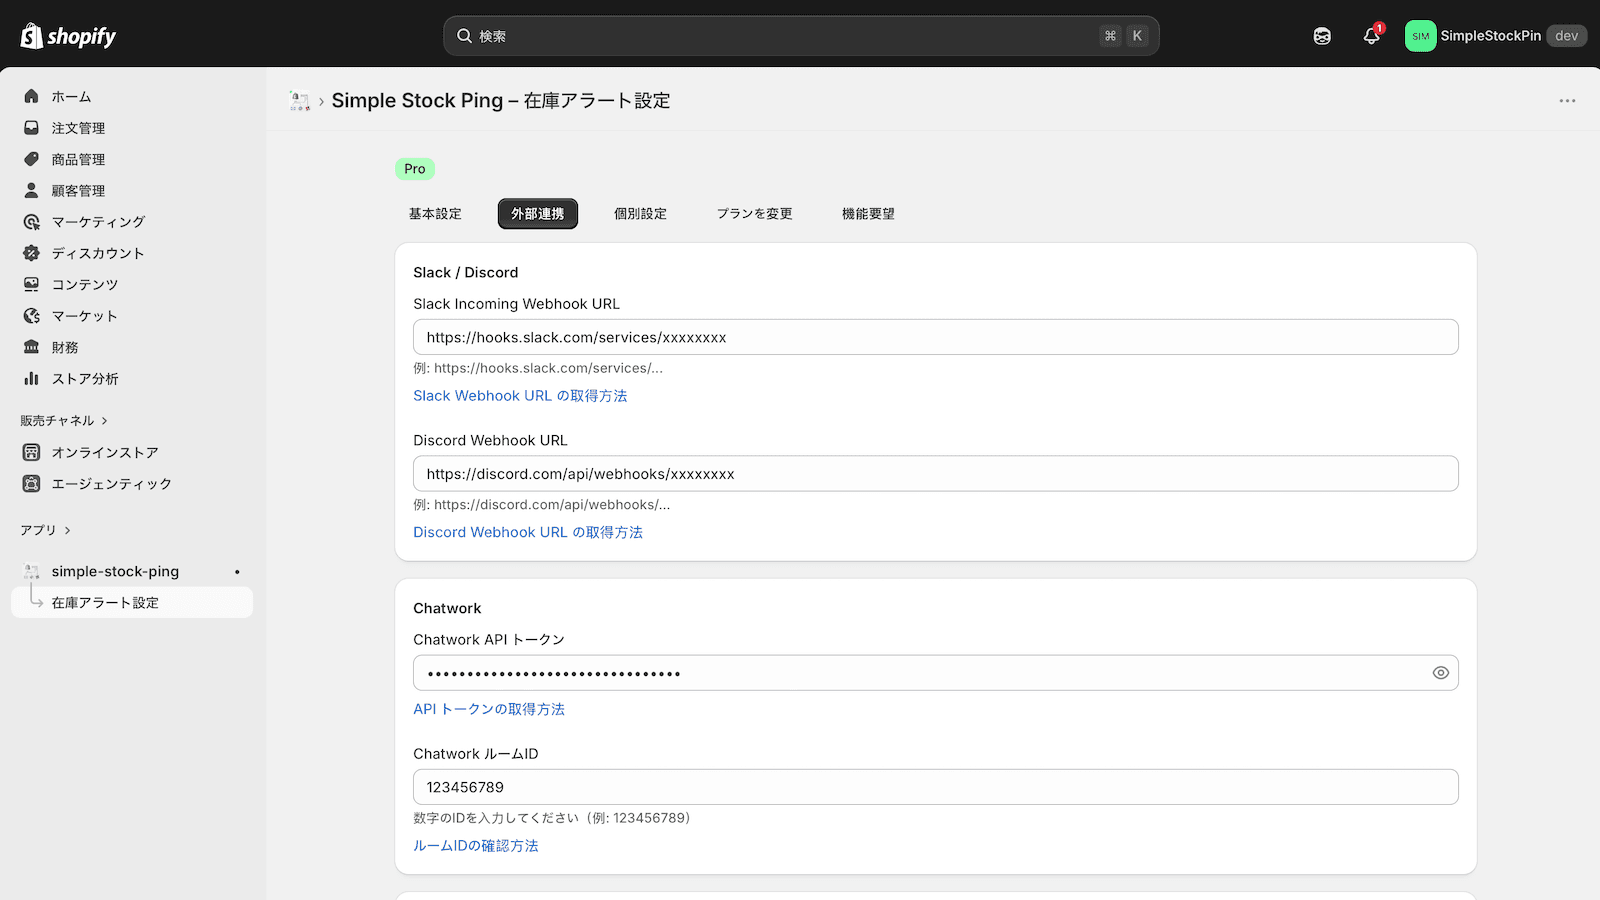Screen dimensions: 1600x900
Task: Click the simple-stock-ping app icon in sidebar
Action: point(32,572)
